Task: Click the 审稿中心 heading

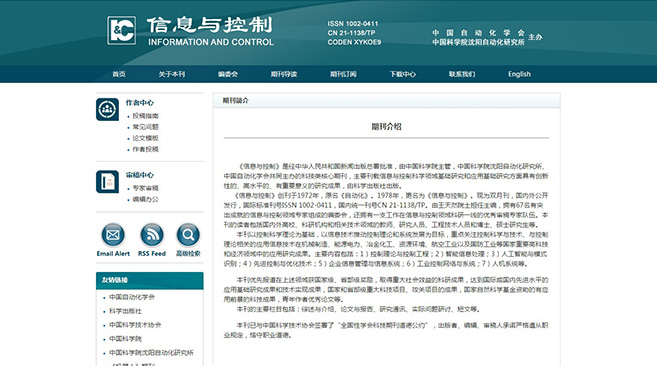Action: (140, 175)
